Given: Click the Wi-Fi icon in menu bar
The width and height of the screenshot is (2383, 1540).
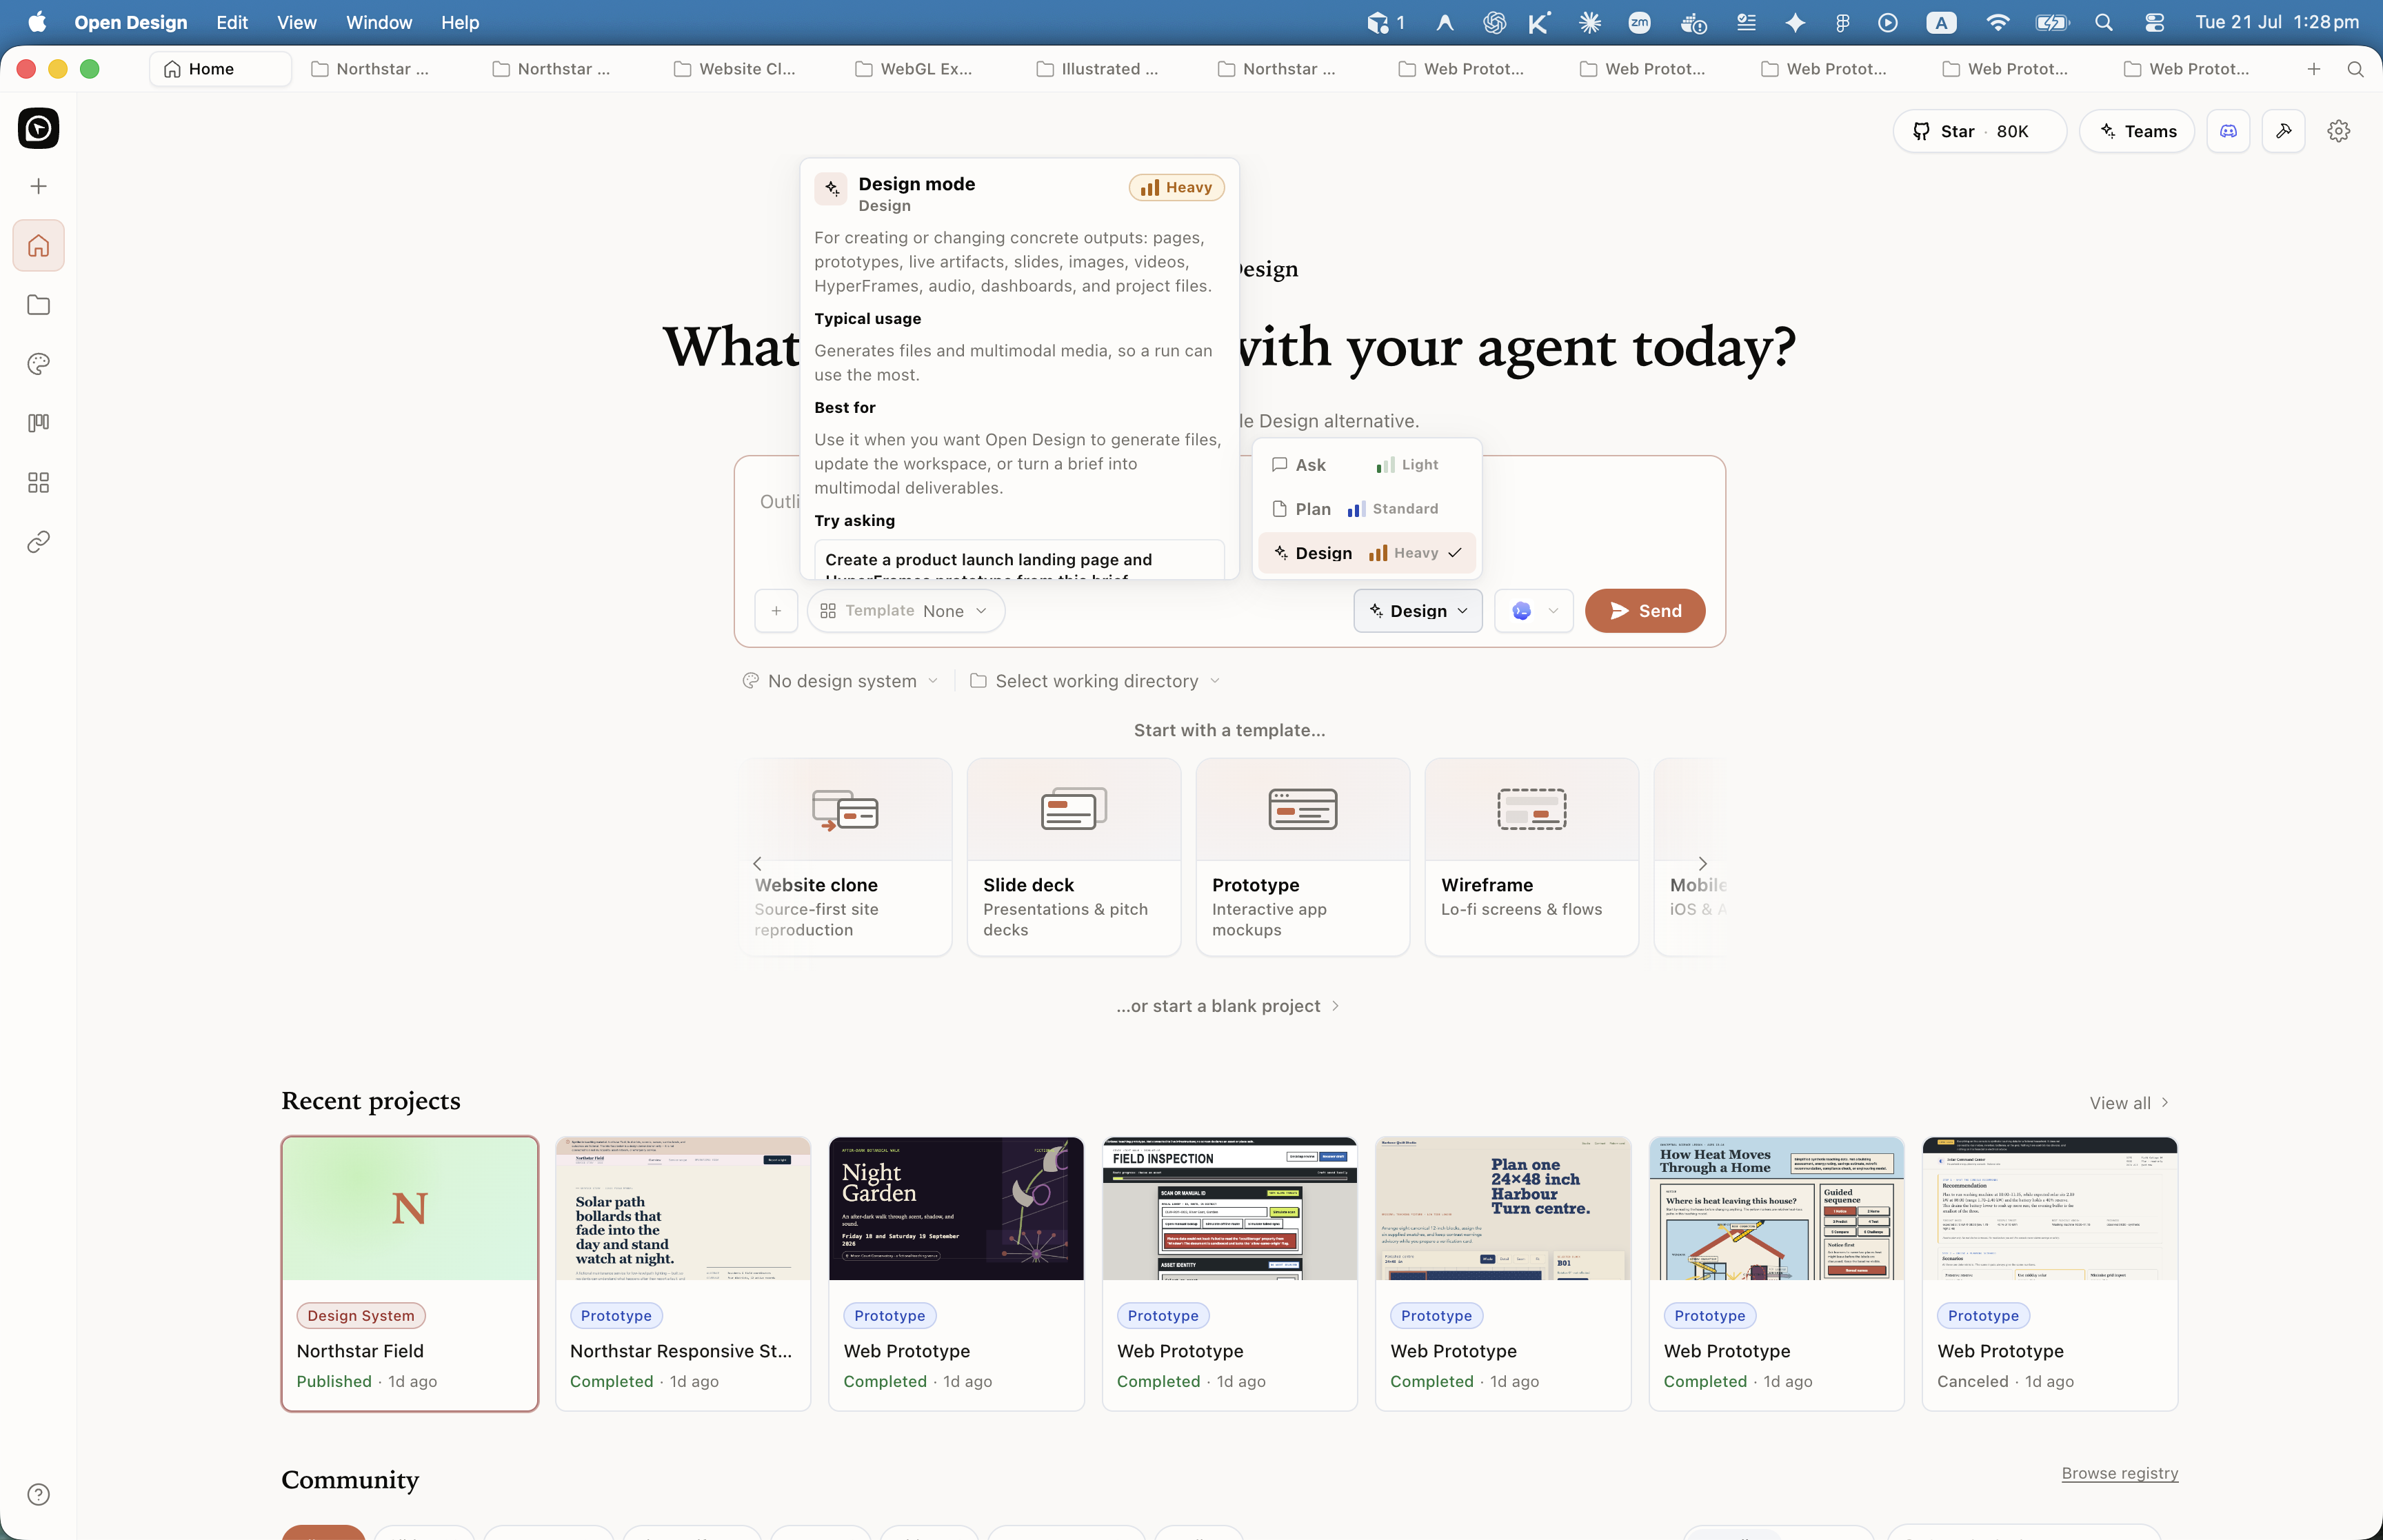Looking at the screenshot, I should (1997, 22).
